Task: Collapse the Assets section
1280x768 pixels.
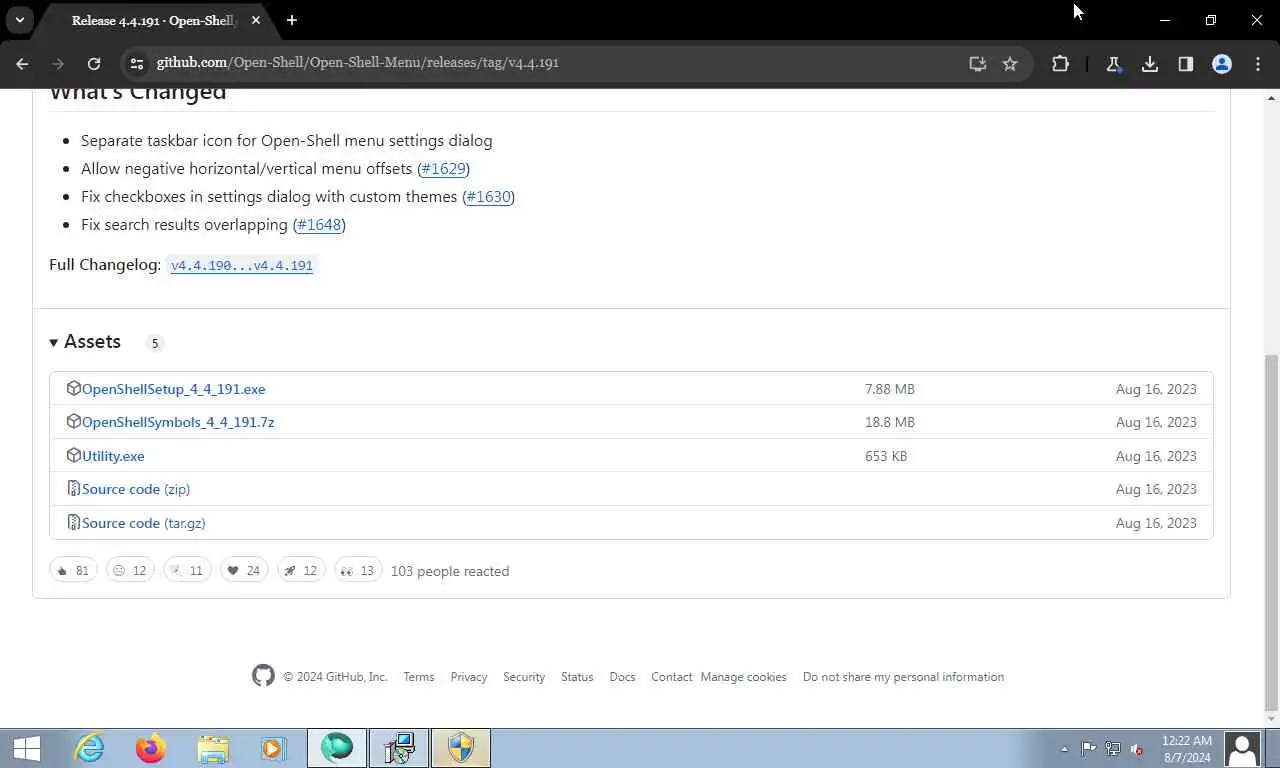Action: (85, 342)
